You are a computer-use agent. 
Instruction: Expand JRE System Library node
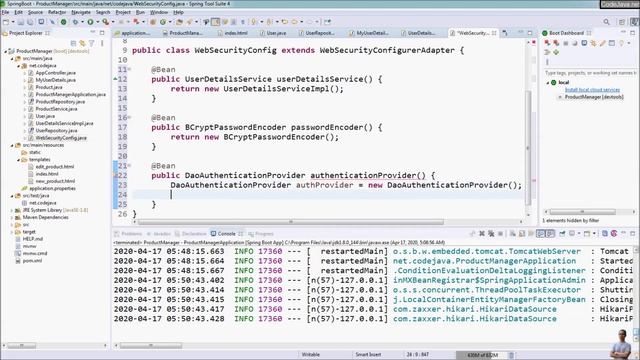[x=12, y=210]
